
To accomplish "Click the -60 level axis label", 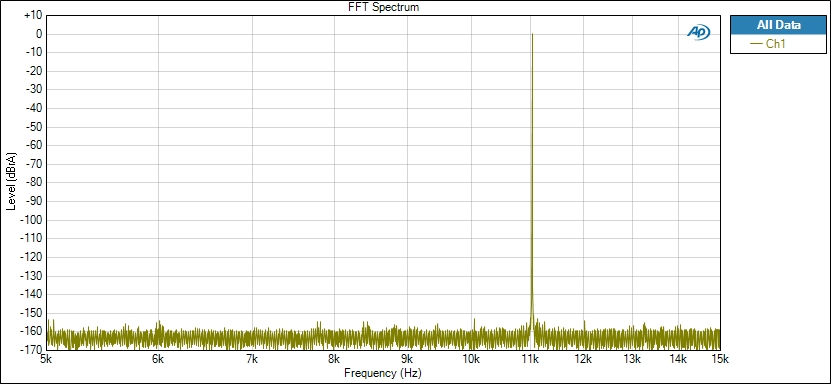I will (34, 146).
